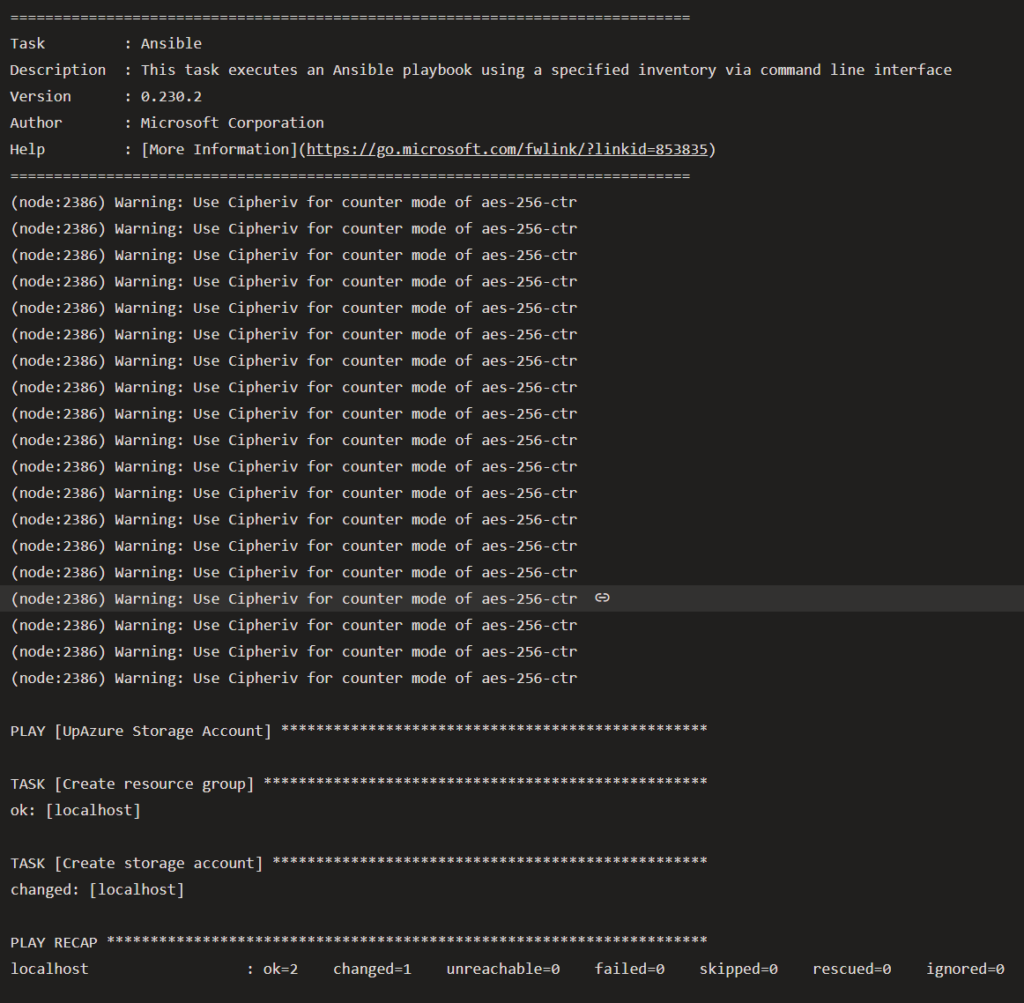This screenshot has height=1003, width=1024.
Task: Click the 'changed=1' value in recap
Action: click(372, 968)
